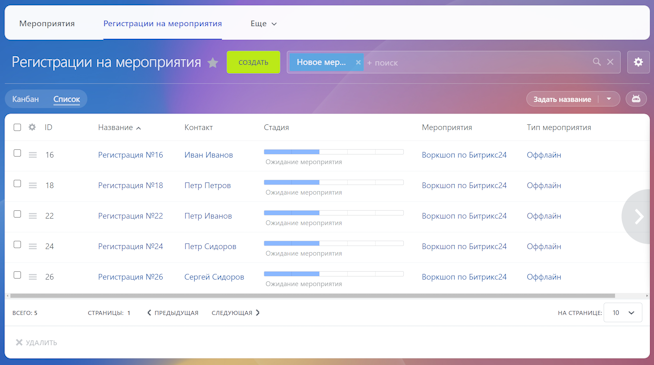The width and height of the screenshot is (654, 365).
Task: Click the green СОЗДАТЬ button
Action: 253,62
